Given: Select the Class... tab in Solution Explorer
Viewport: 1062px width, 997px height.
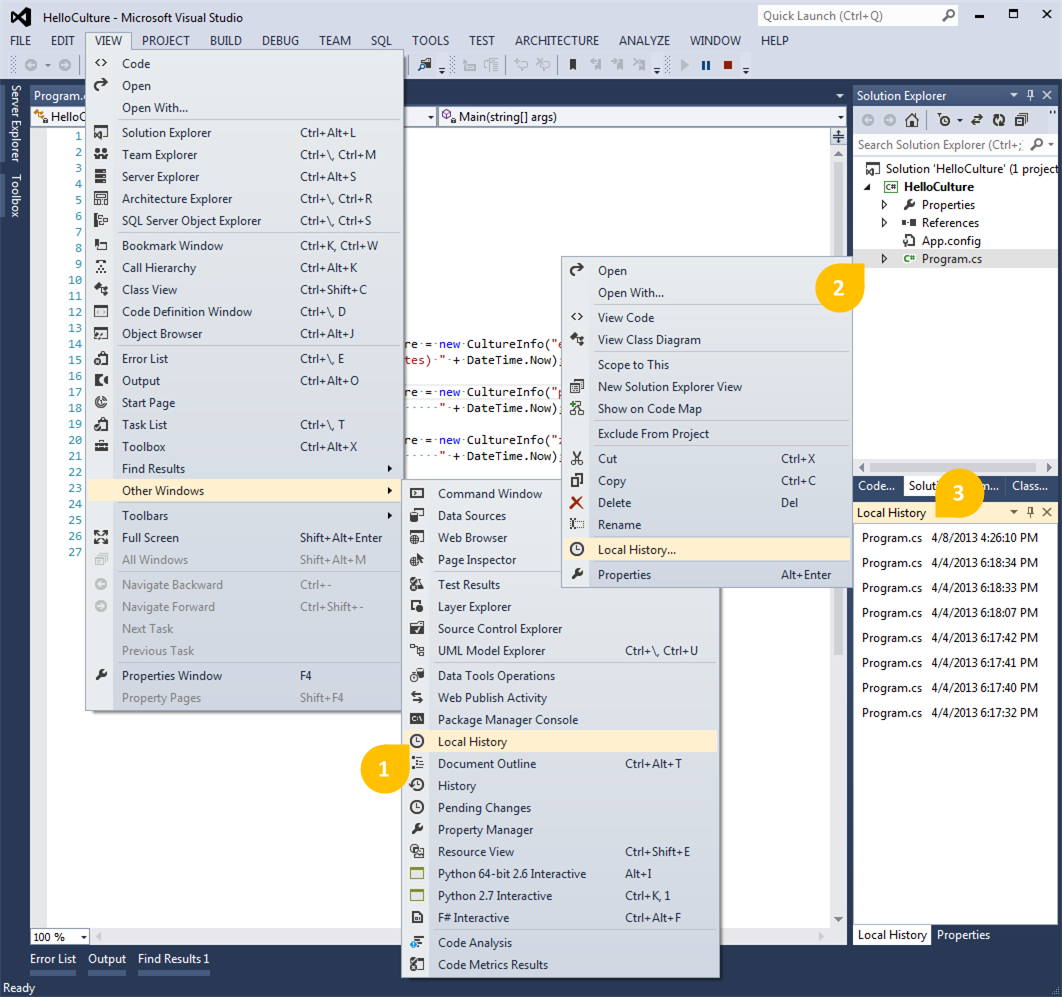Looking at the screenshot, I should (x=1029, y=486).
